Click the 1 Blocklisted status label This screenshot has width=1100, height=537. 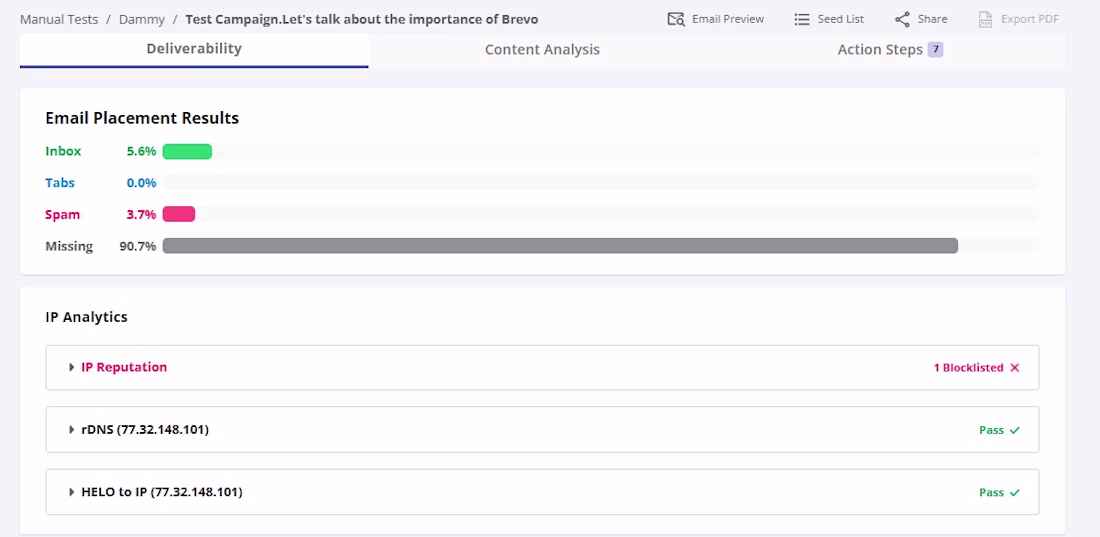click(x=968, y=368)
